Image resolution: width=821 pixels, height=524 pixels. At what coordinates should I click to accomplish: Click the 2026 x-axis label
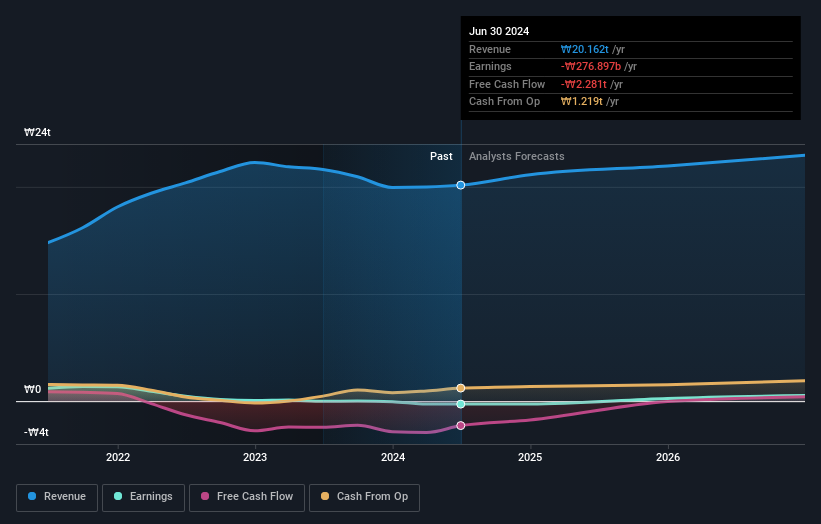668,457
